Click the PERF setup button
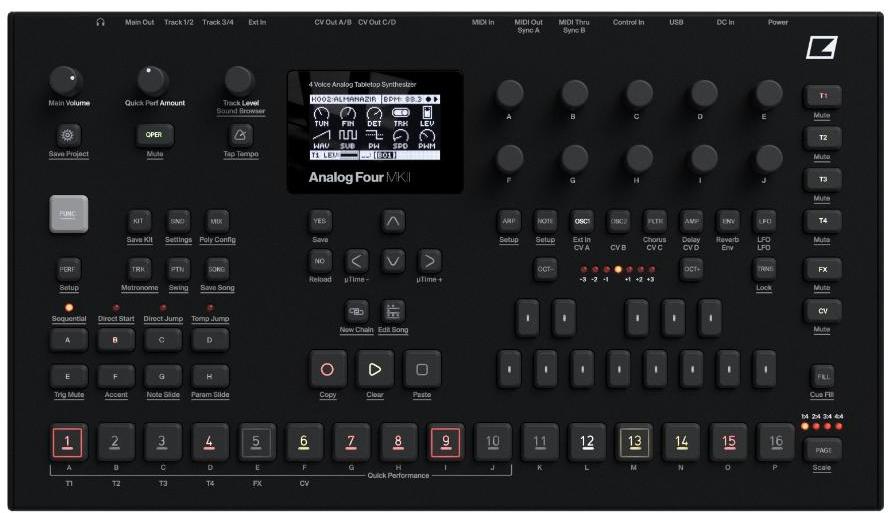 tap(67, 270)
